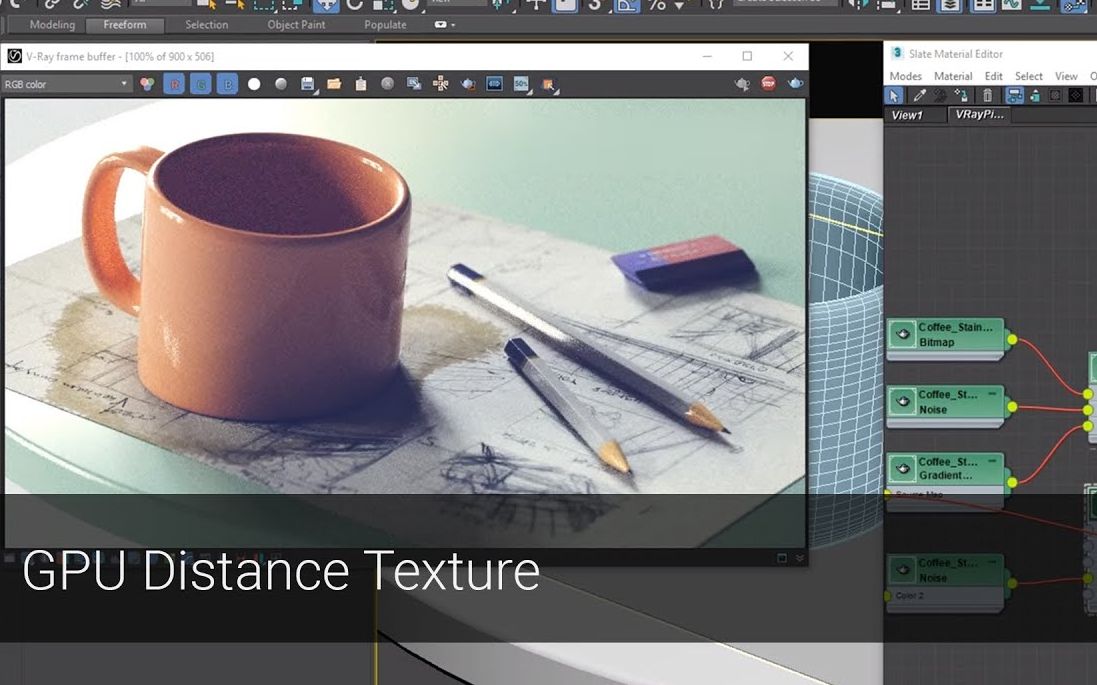Click the Delete Selected trash icon
This screenshot has height=685, width=1097.
pyautogui.click(x=988, y=94)
